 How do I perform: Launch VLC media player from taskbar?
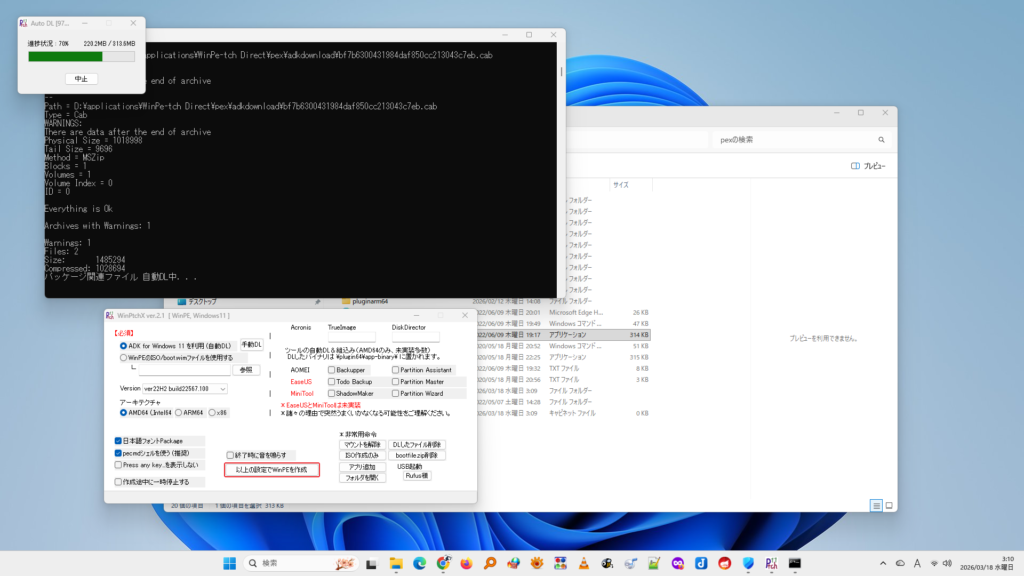tap(583, 563)
